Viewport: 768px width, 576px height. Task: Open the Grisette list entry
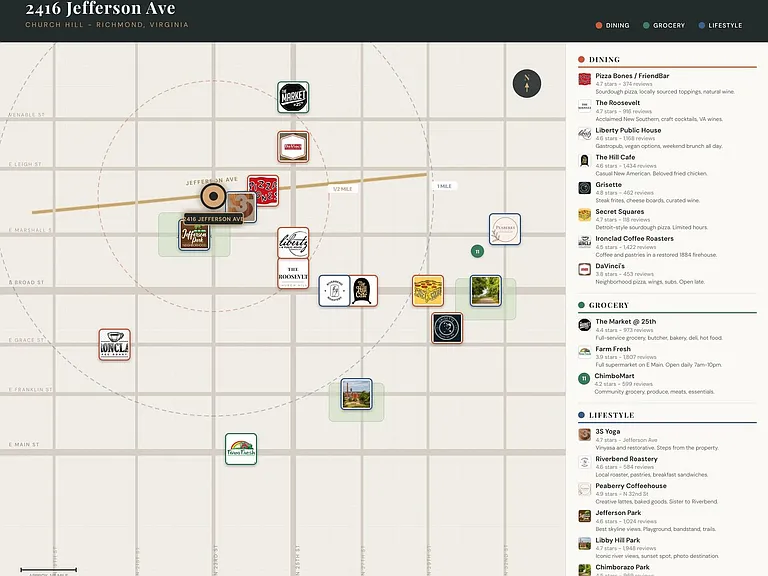tap(667, 192)
